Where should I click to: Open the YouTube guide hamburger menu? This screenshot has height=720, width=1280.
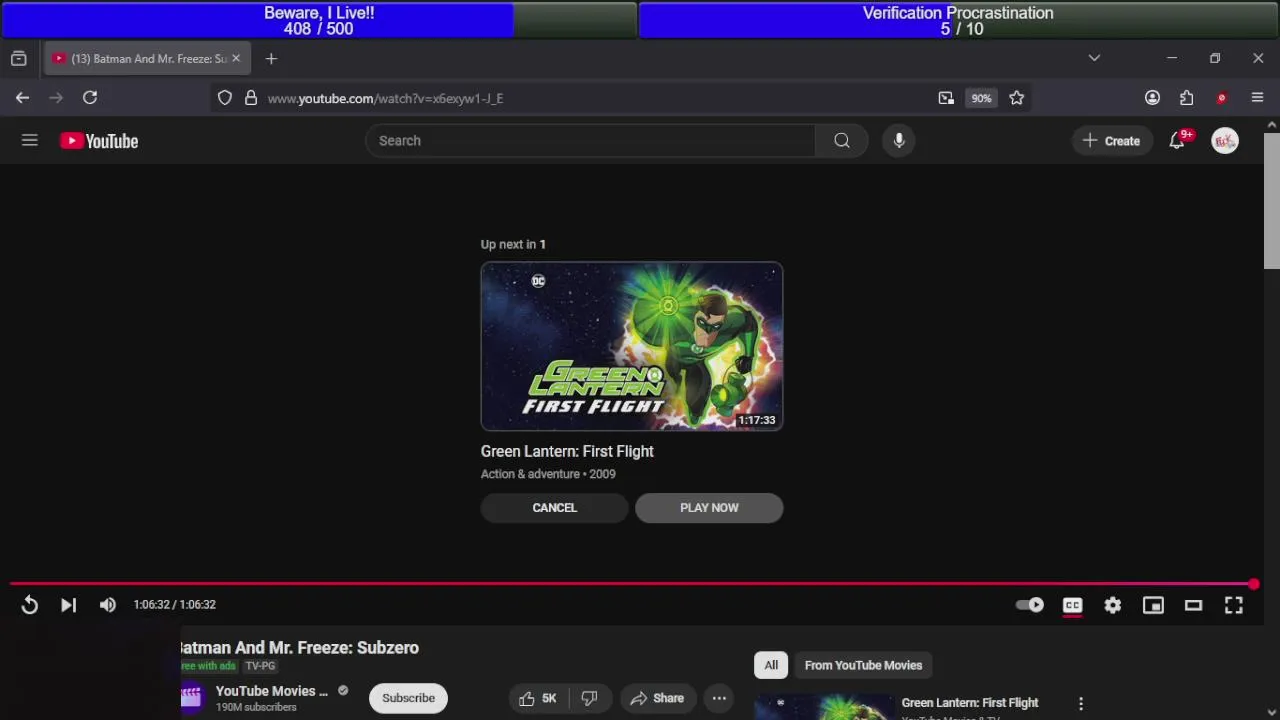click(30, 141)
